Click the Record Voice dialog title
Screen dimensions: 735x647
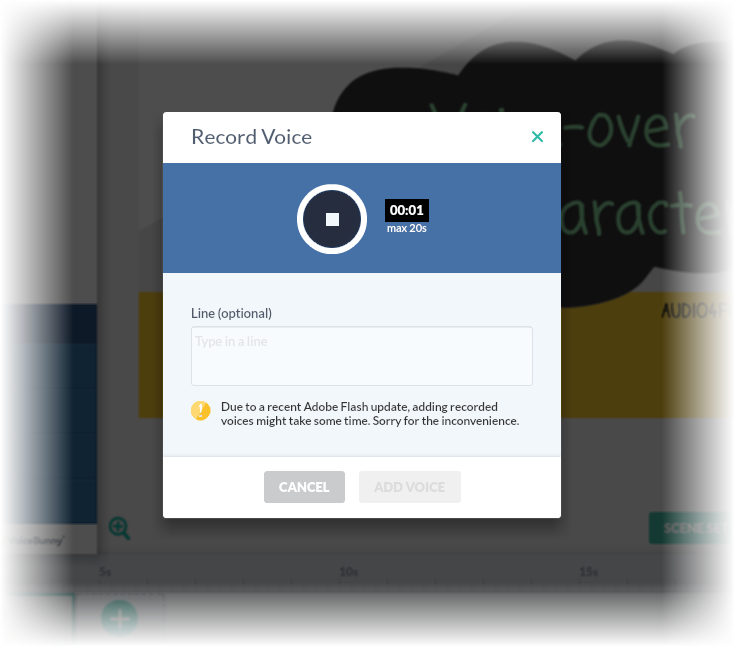click(251, 137)
